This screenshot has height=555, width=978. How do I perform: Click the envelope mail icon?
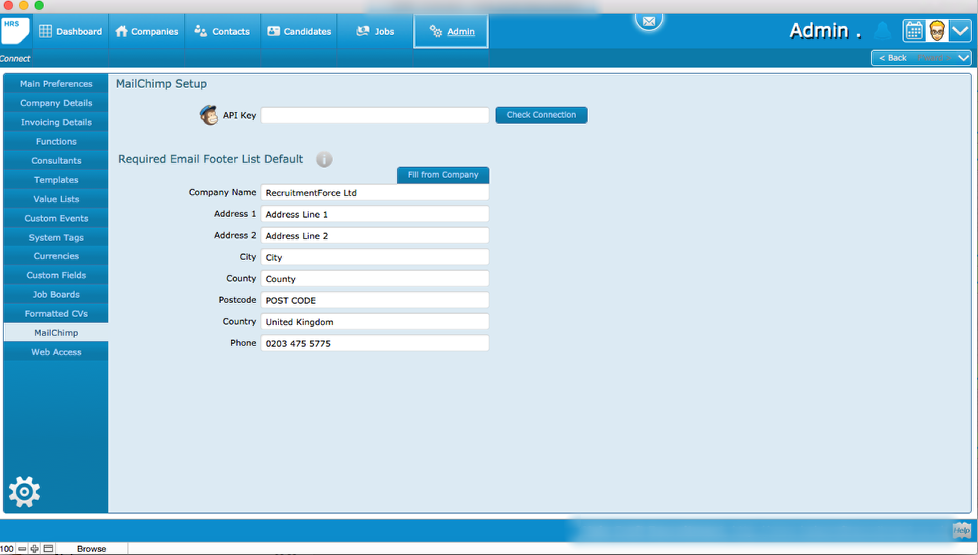pyautogui.click(x=649, y=21)
